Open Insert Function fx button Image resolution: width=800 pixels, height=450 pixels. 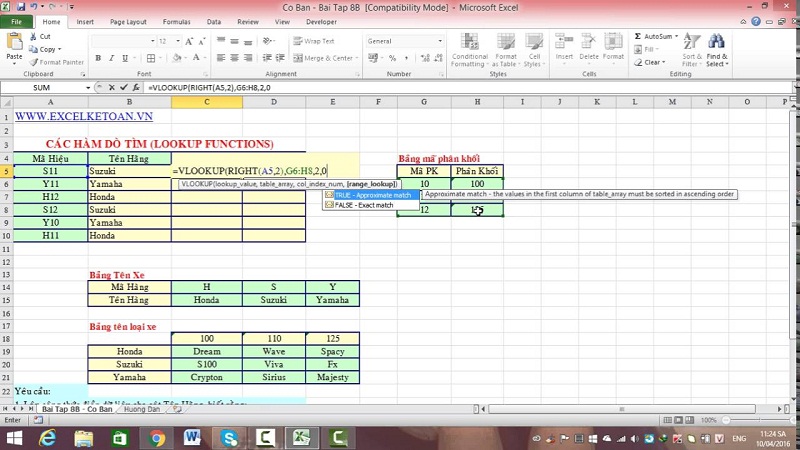click(137, 88)
